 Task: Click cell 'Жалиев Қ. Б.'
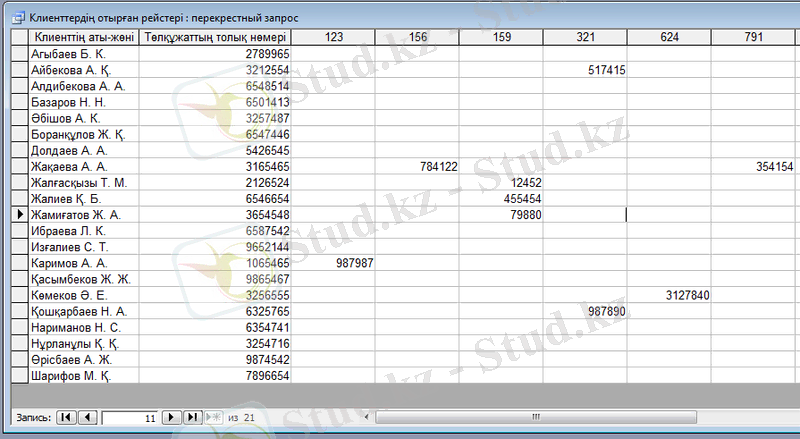pos(84,199)
